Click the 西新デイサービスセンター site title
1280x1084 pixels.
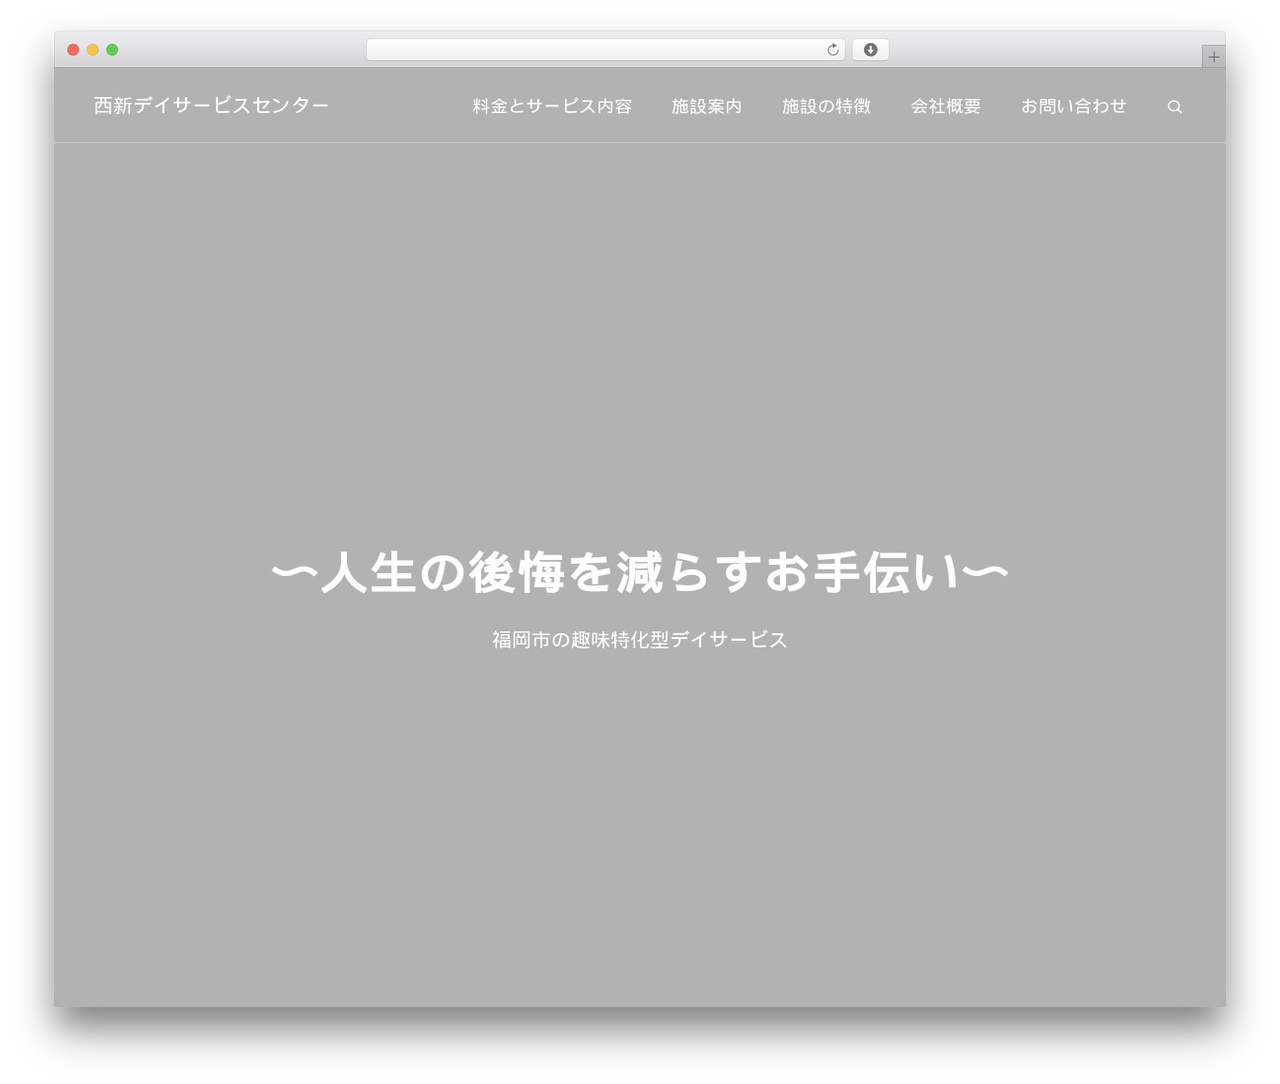211,105
